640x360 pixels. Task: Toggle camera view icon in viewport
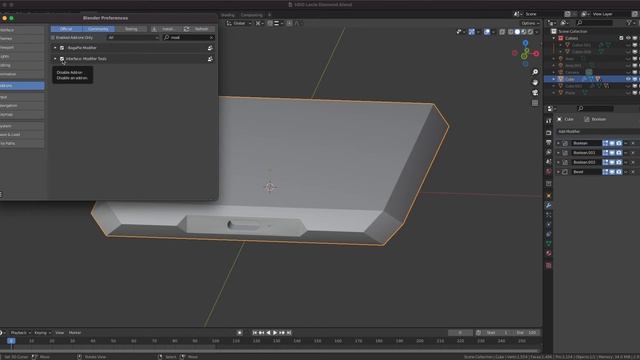point(535,93)
